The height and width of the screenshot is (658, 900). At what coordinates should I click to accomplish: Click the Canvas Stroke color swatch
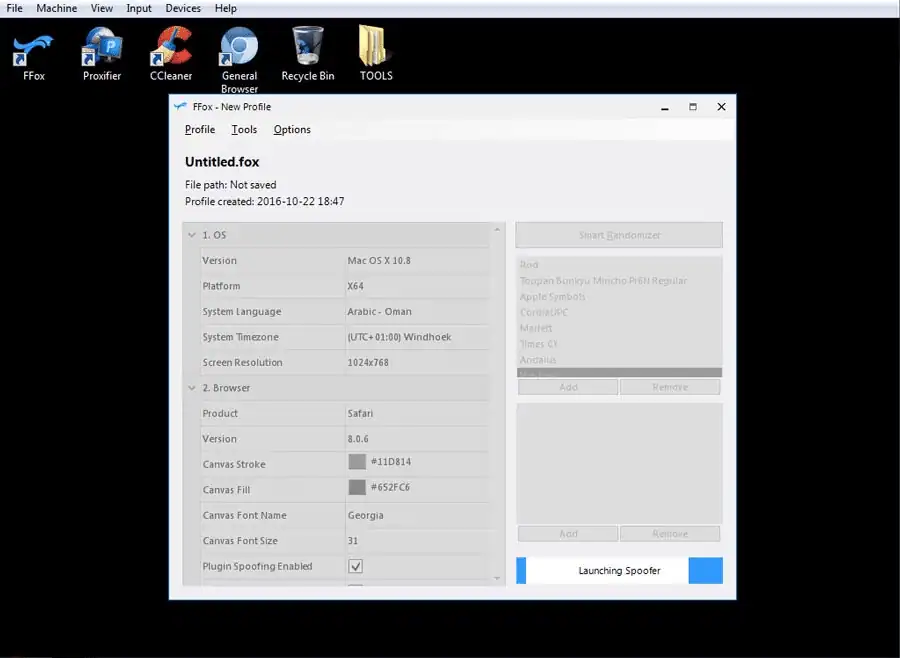(x=357, y=462)
